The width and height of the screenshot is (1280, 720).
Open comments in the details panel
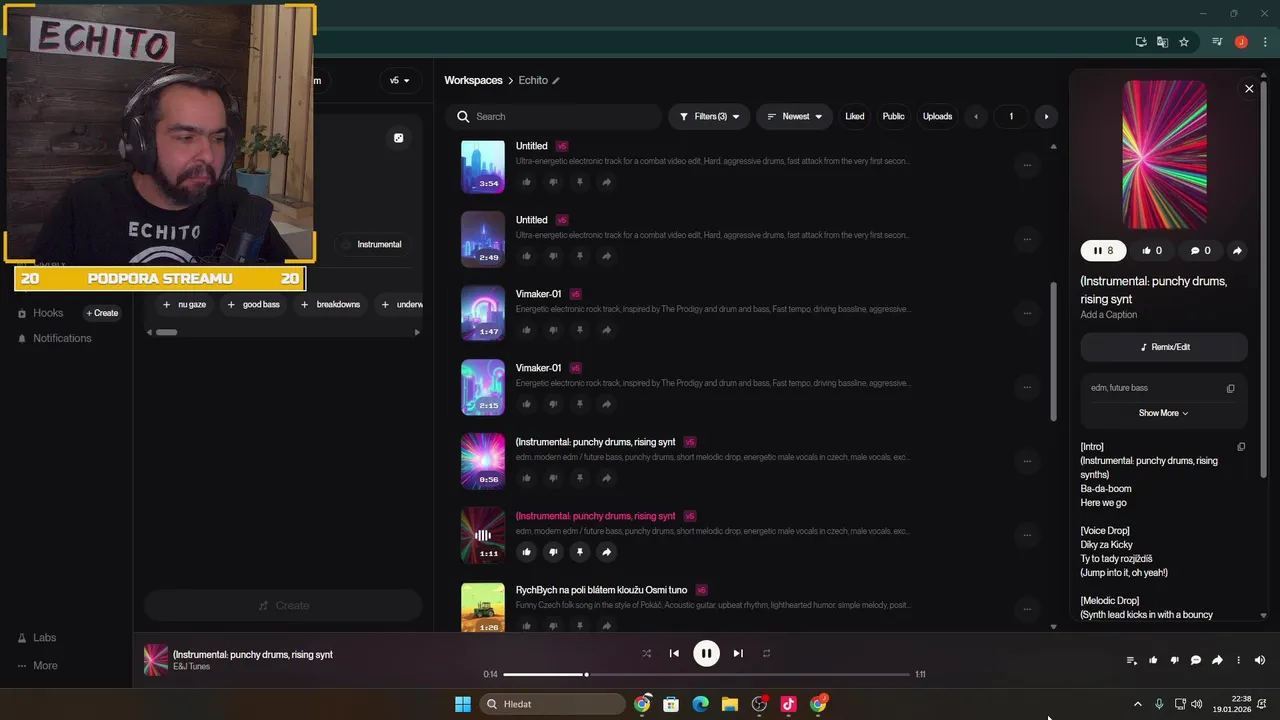point(1200,251)
